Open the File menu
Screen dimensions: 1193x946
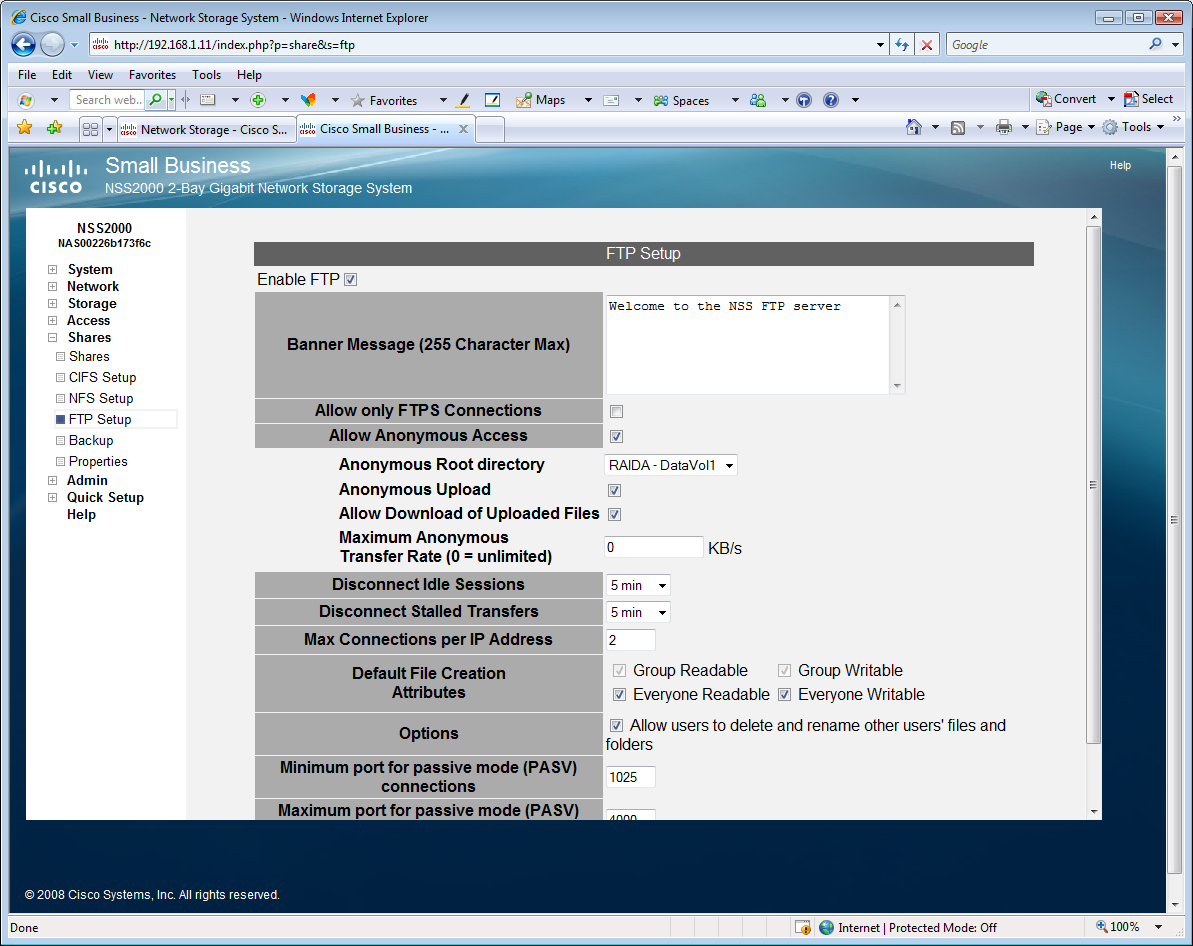tap(27, 75)
